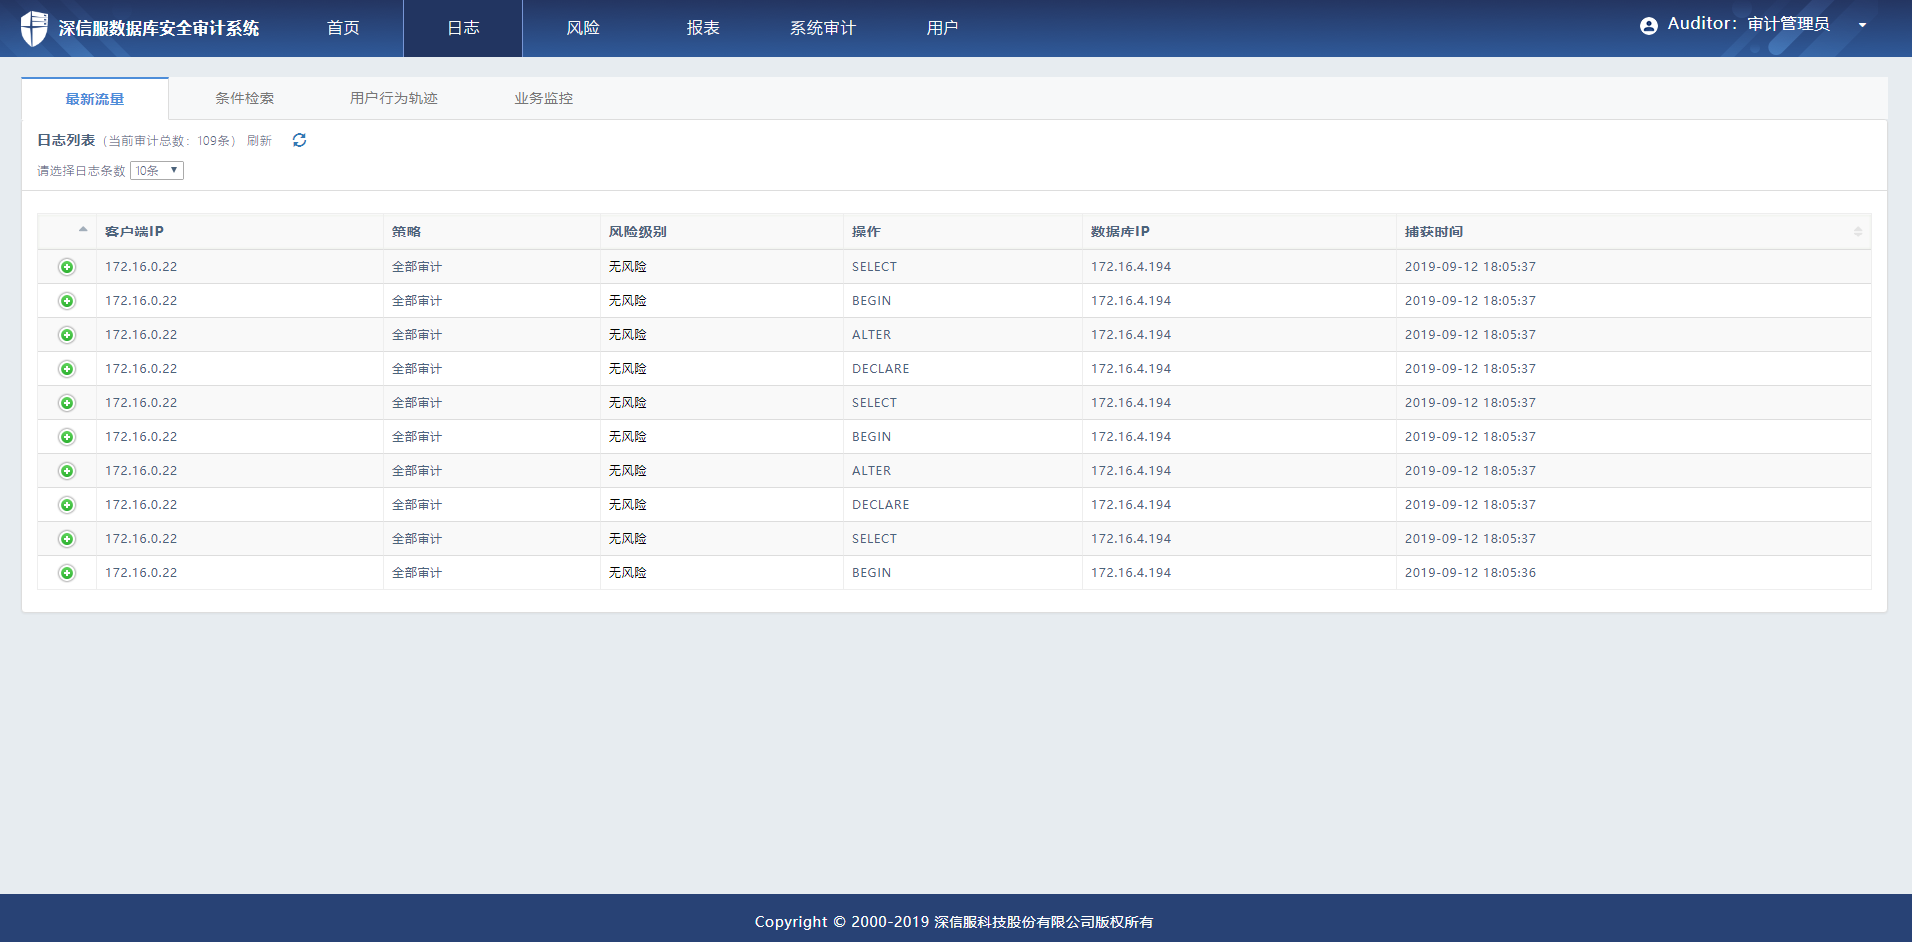
Task: Switch to the 条件检索 tab
Action: point(244,98)
